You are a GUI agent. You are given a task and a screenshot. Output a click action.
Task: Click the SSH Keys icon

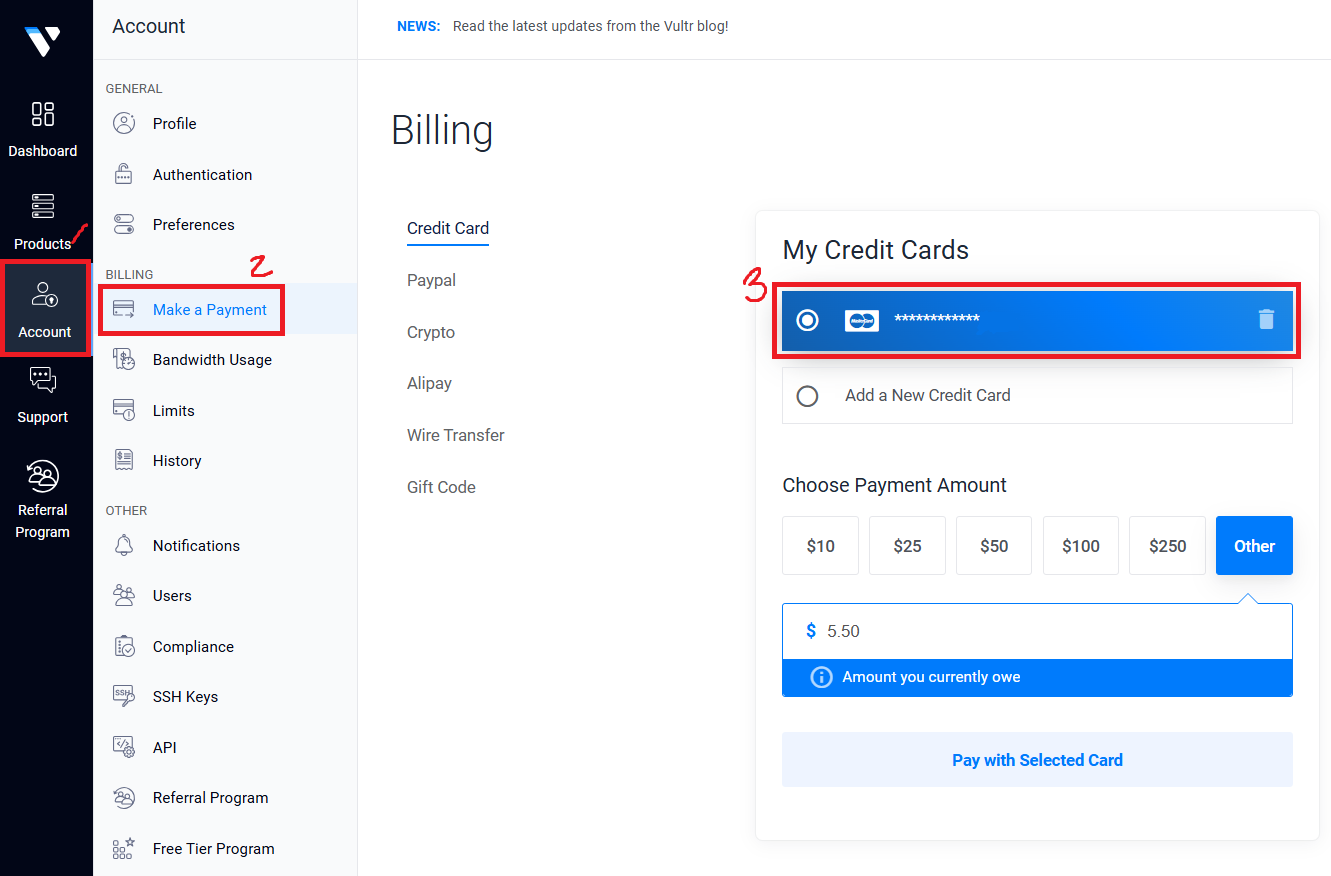coord(124,697)
